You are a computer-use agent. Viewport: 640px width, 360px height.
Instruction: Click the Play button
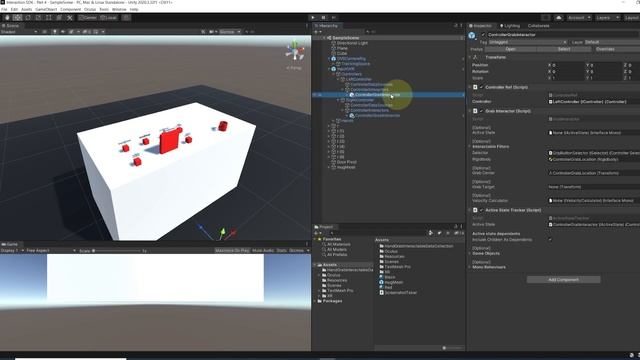(313, 18)
